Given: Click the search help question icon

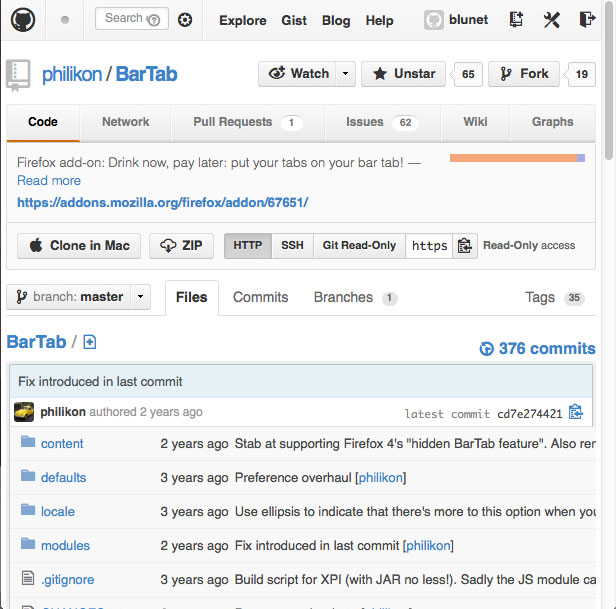Looking at the screenshot, I should (x=154, y=20).
